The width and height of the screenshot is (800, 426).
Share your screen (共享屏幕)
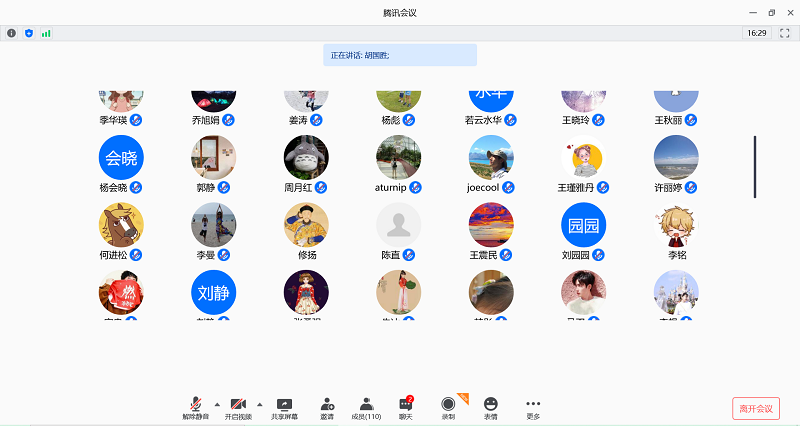point(284,407)
